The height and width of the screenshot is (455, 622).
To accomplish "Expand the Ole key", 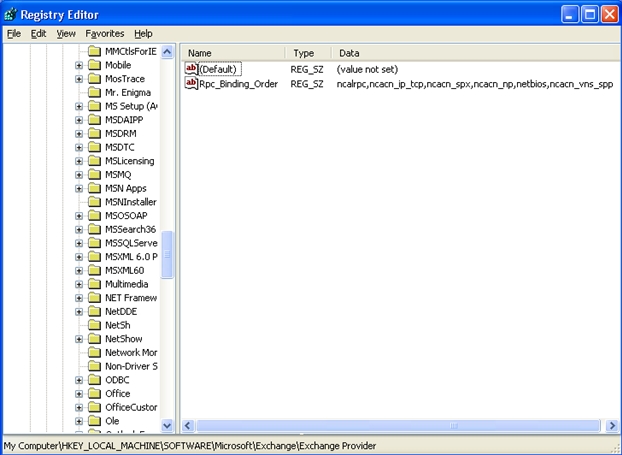I will click(79, 421).
